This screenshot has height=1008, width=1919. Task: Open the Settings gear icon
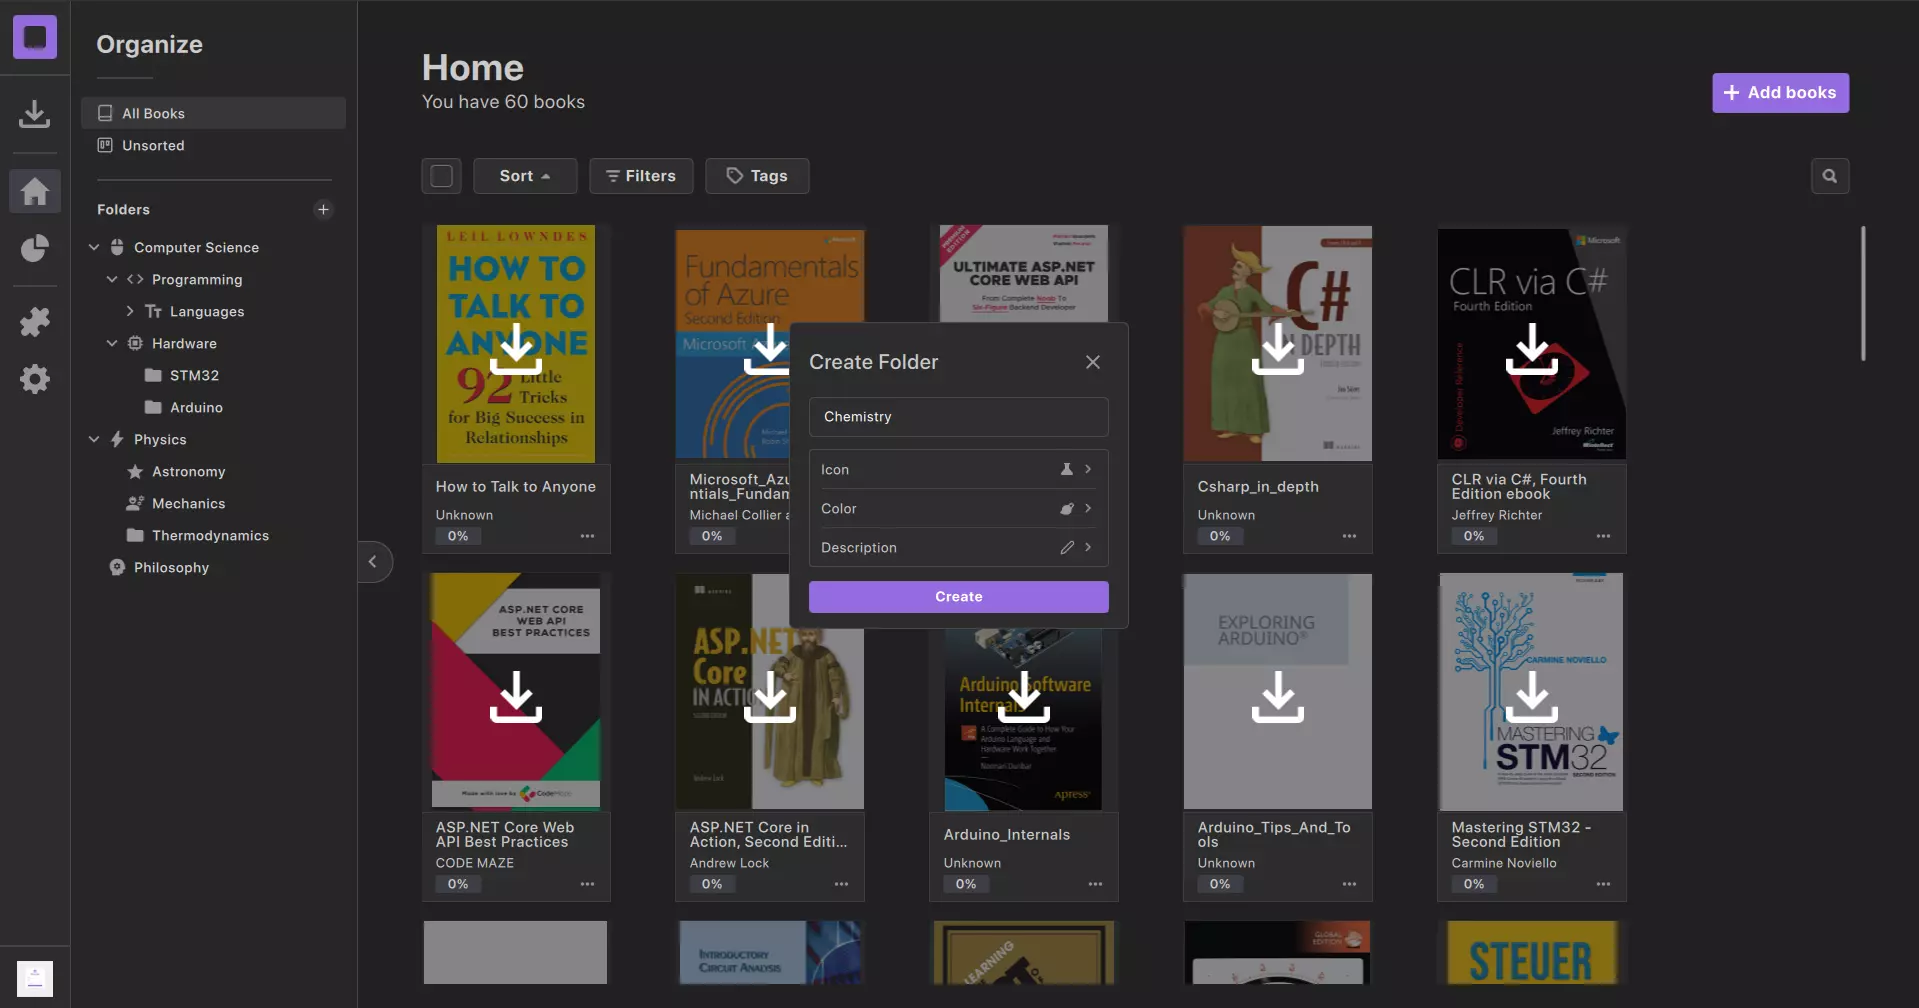[34, 379]
